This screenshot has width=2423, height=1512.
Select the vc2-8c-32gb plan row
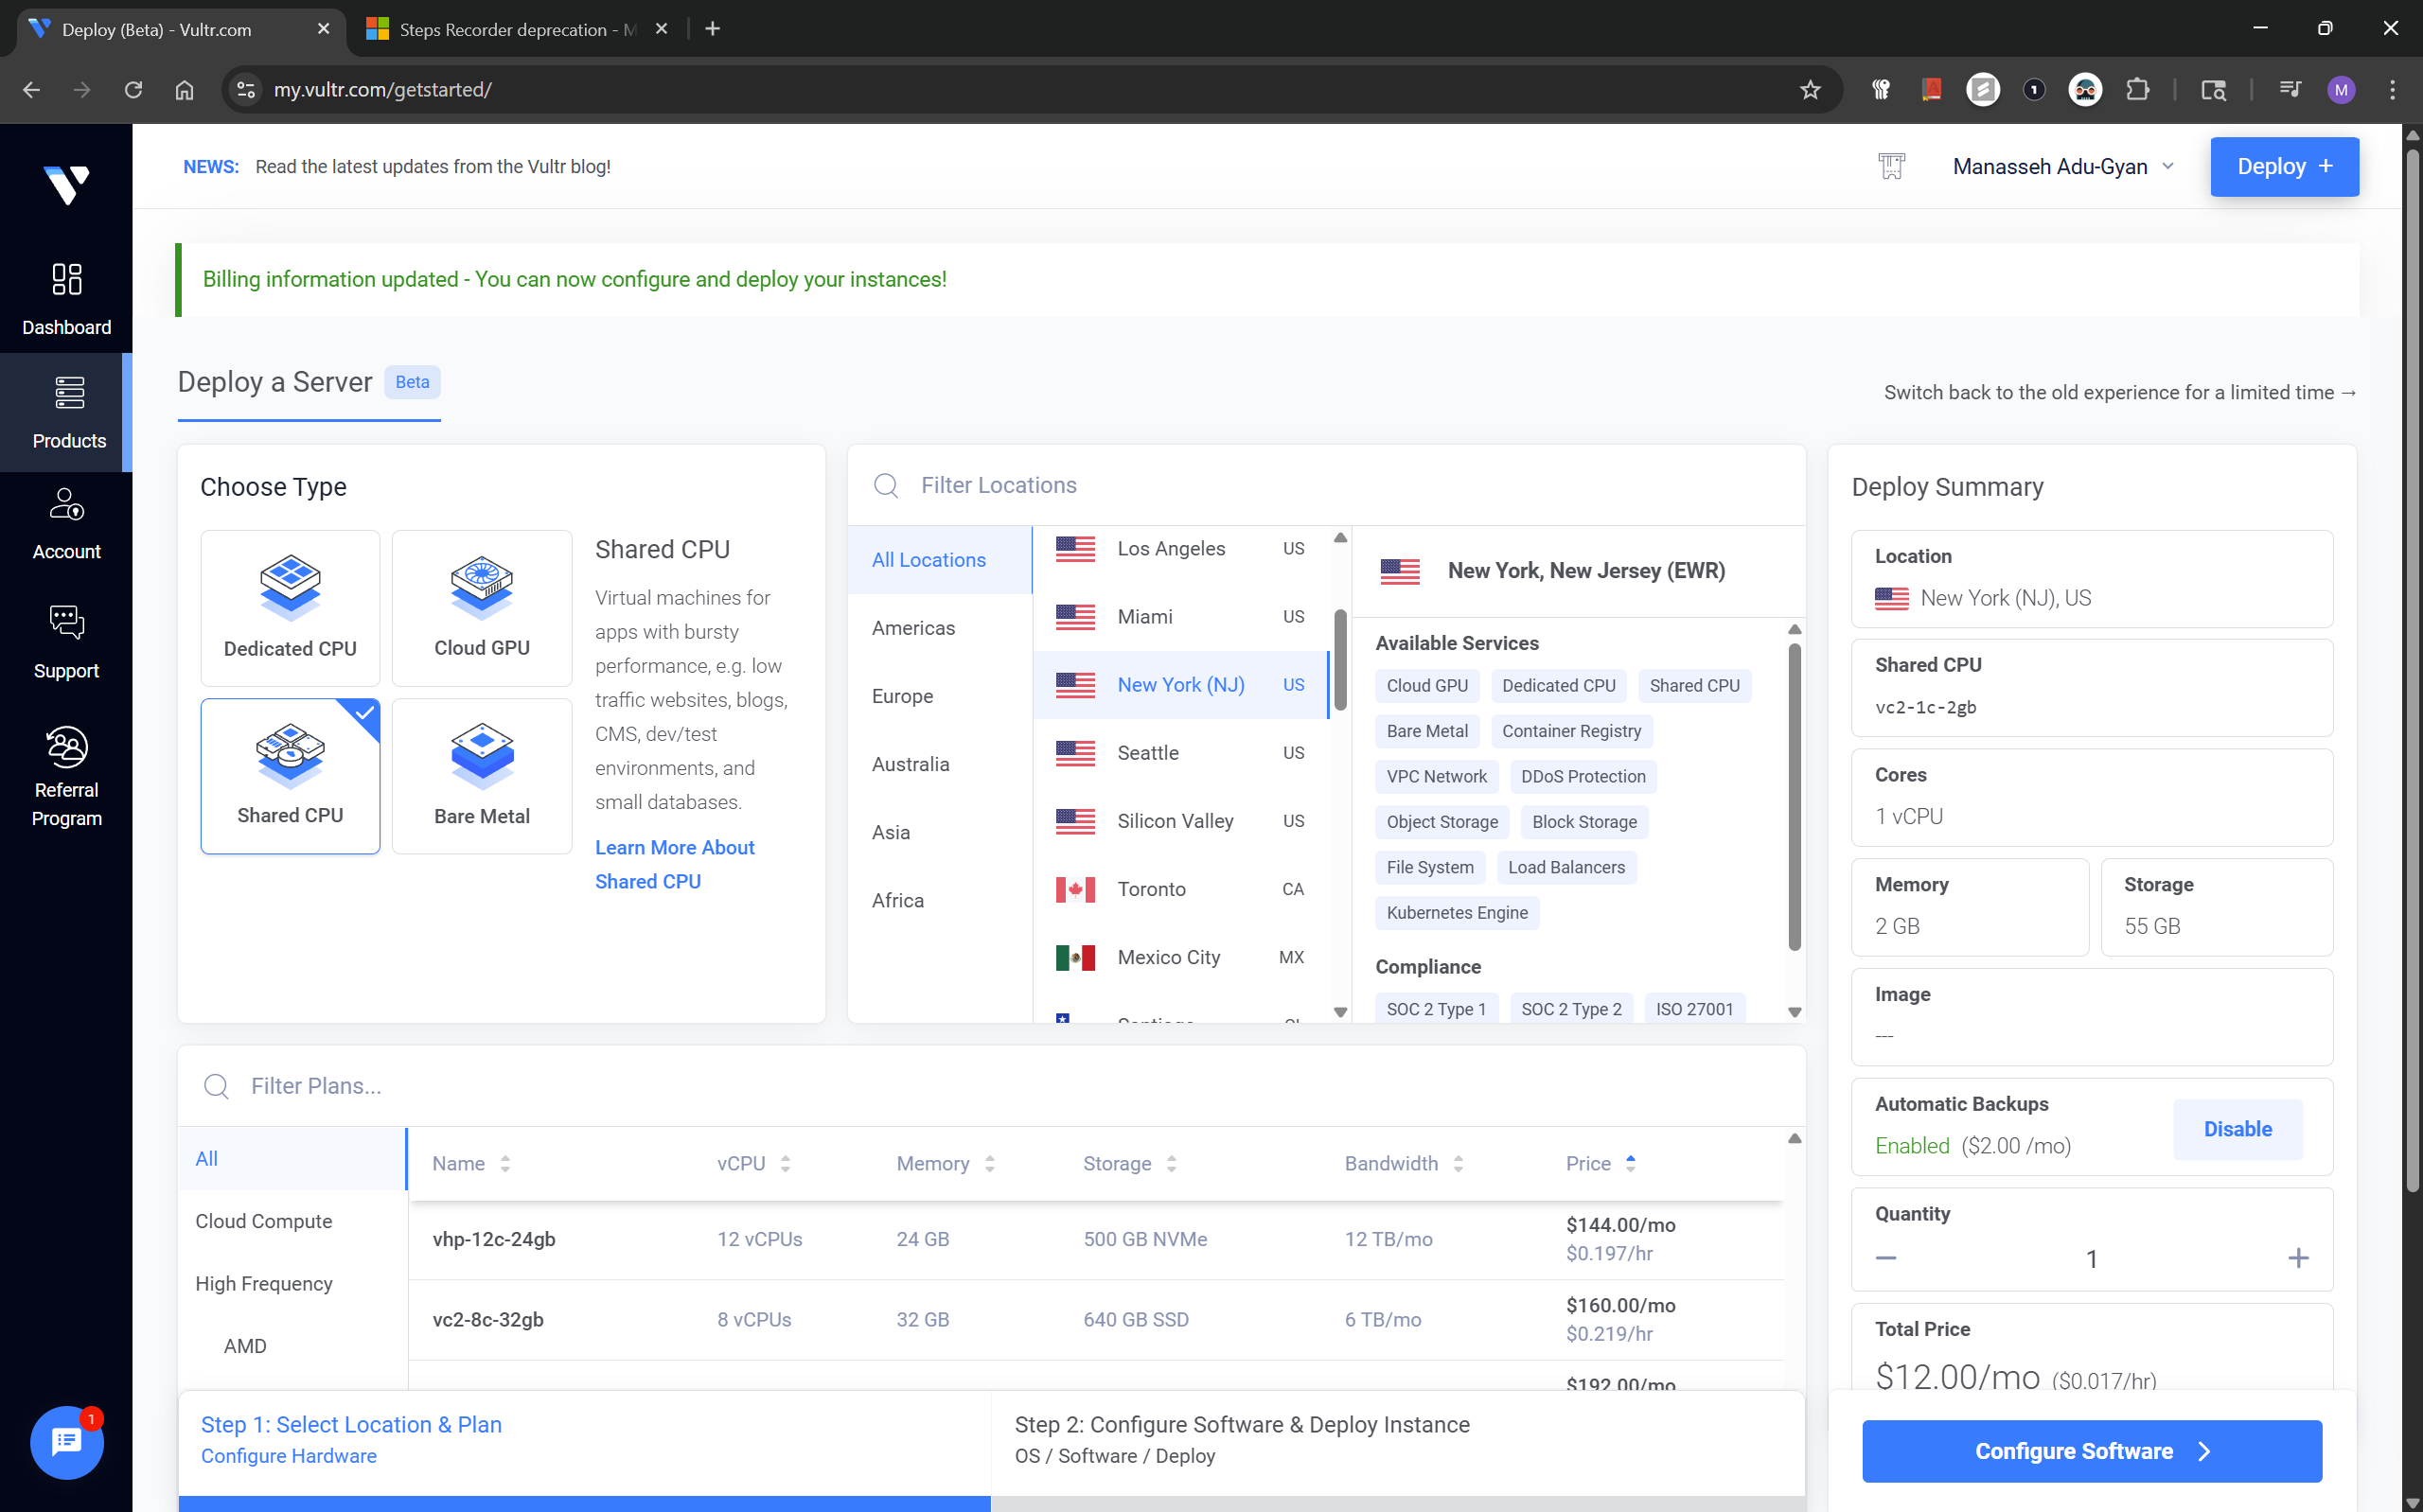1096,1319
